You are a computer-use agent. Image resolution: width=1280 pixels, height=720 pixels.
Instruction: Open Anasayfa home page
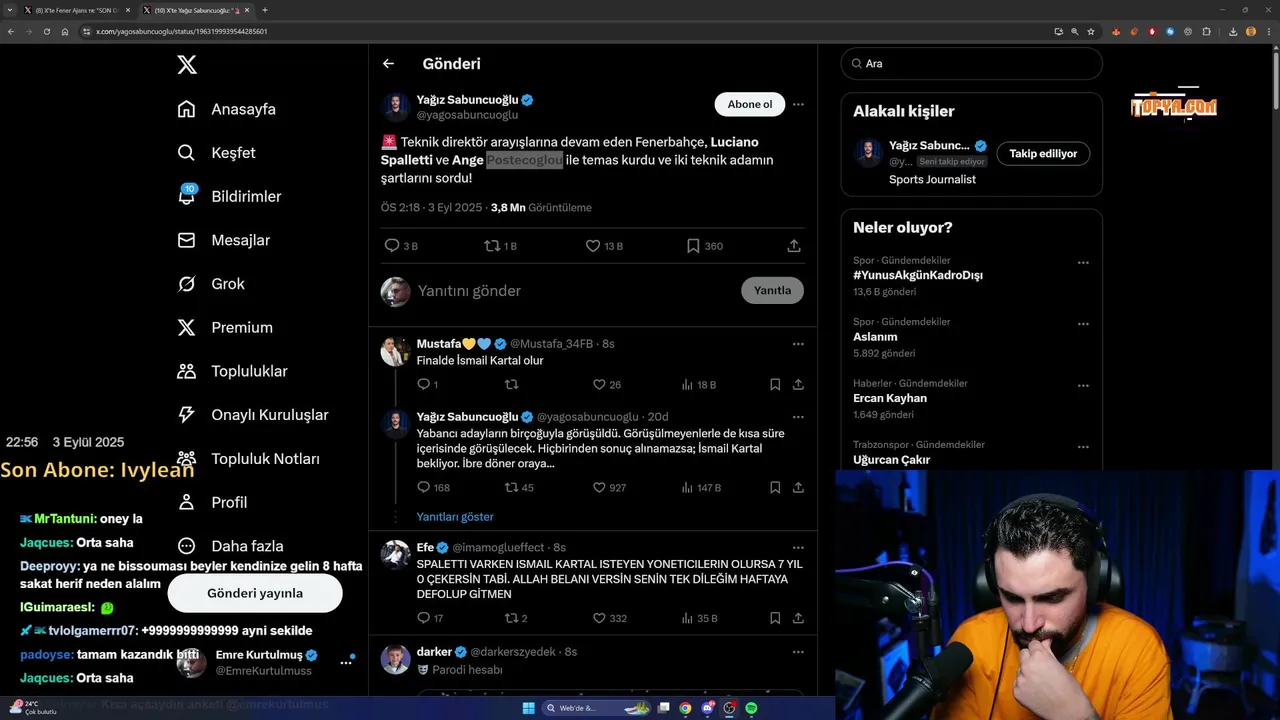click(226, 109)
